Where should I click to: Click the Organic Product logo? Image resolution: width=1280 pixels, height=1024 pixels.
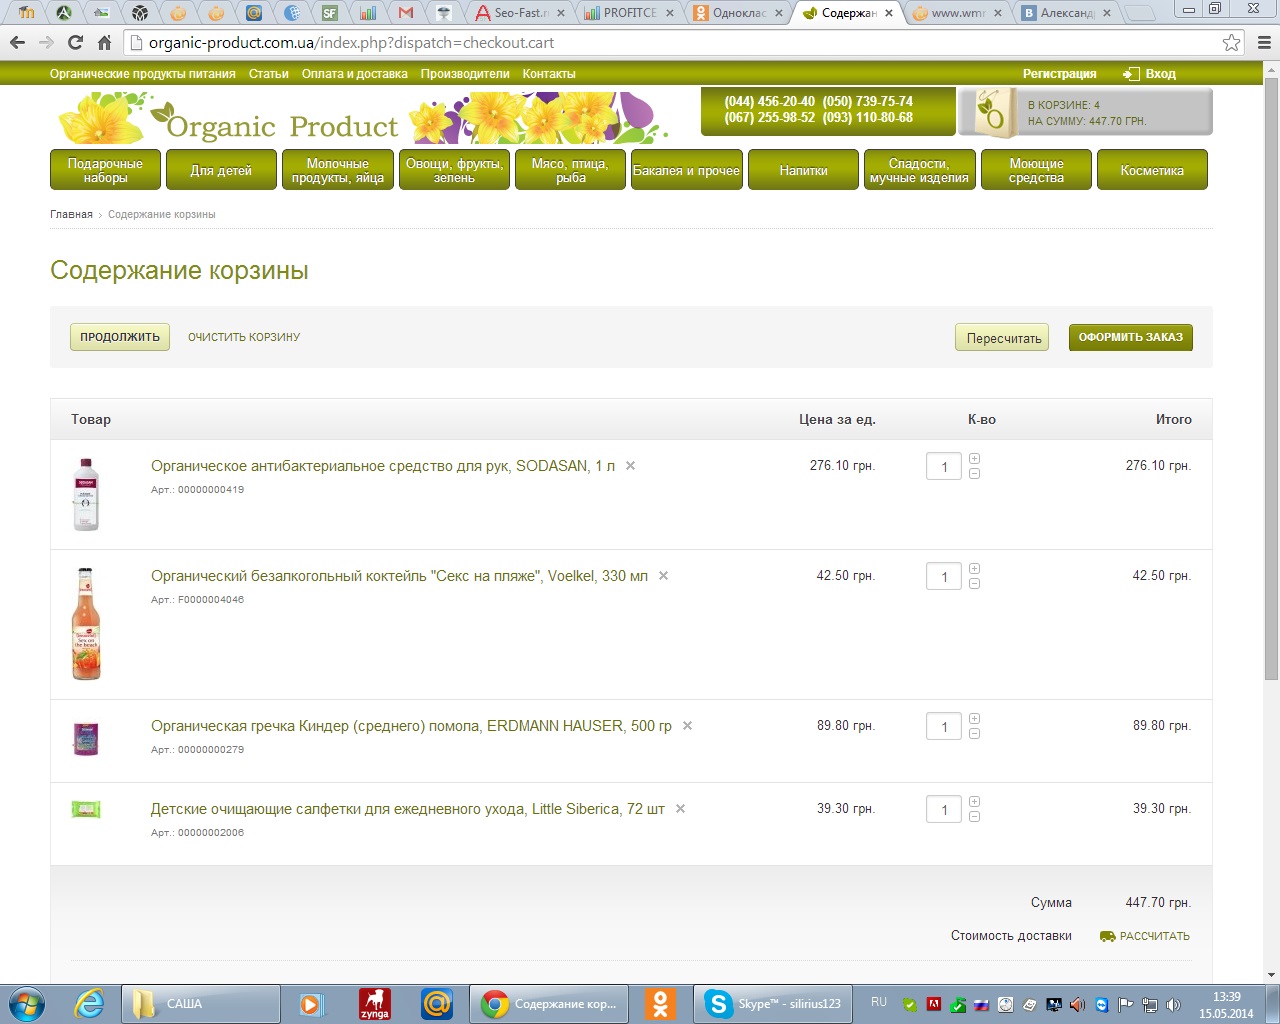pos(230,118)
